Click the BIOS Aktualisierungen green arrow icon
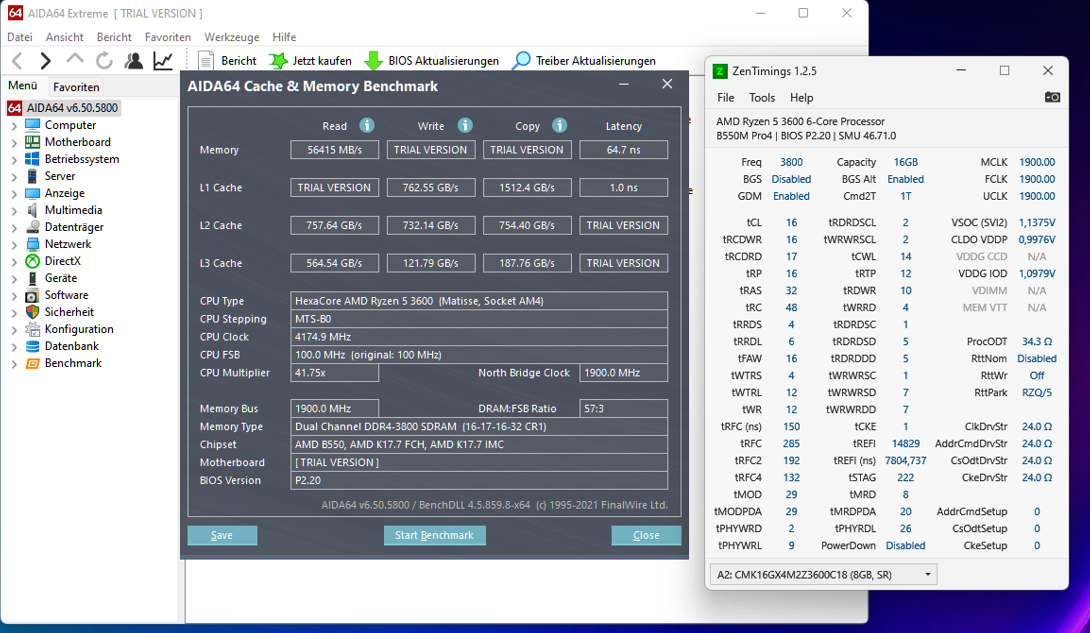 coord(373,61)
